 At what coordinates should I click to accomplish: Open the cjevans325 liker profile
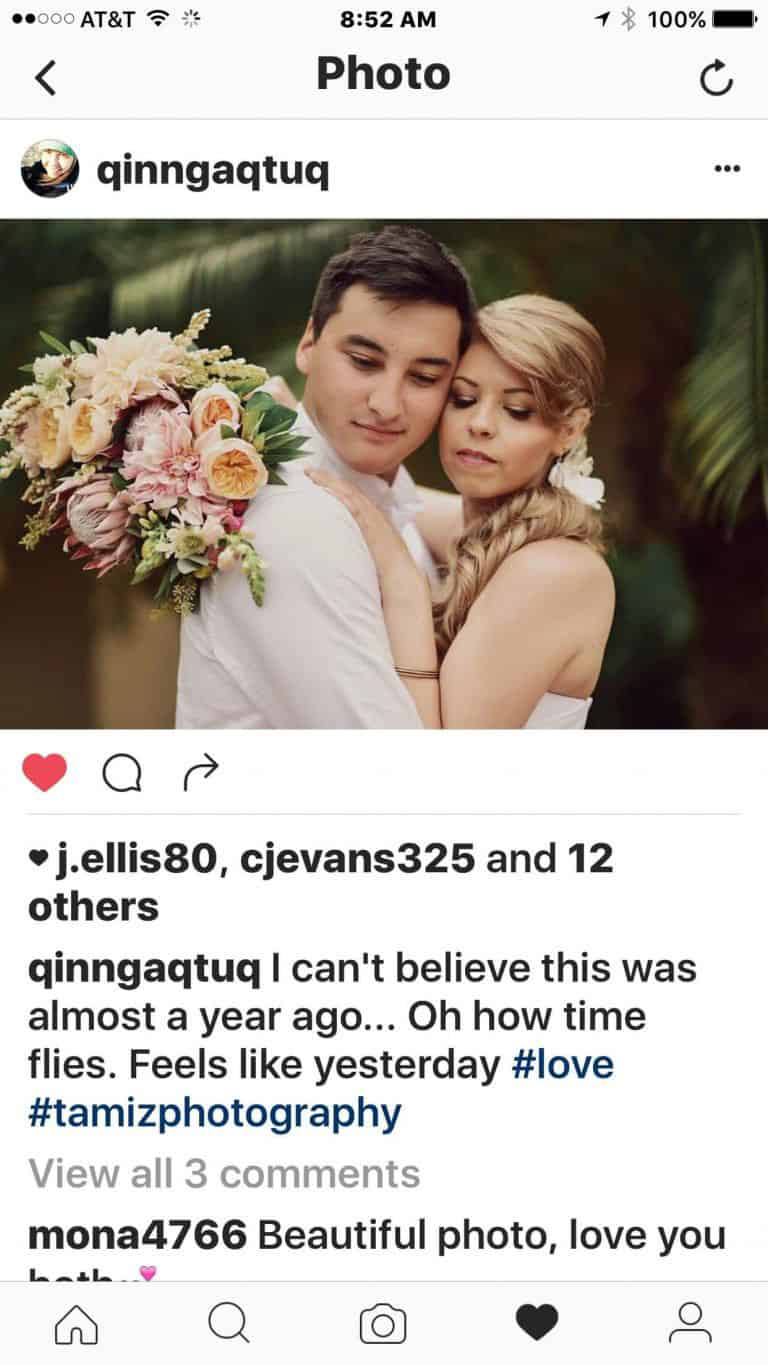click(x=358, y=858)
